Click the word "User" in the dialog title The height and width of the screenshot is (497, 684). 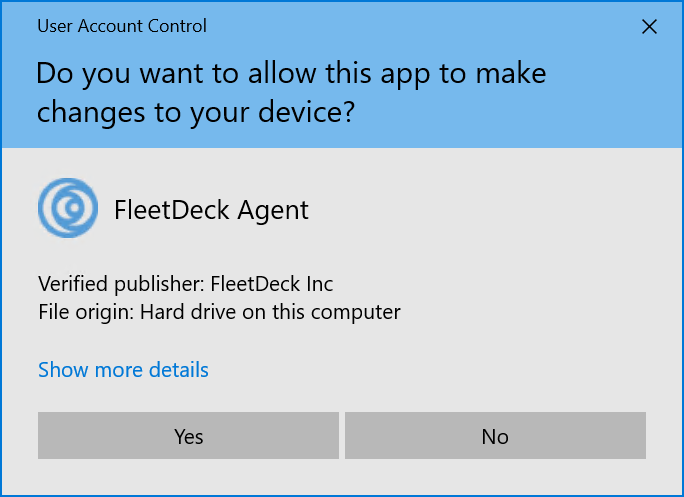[x=56, y=26]
